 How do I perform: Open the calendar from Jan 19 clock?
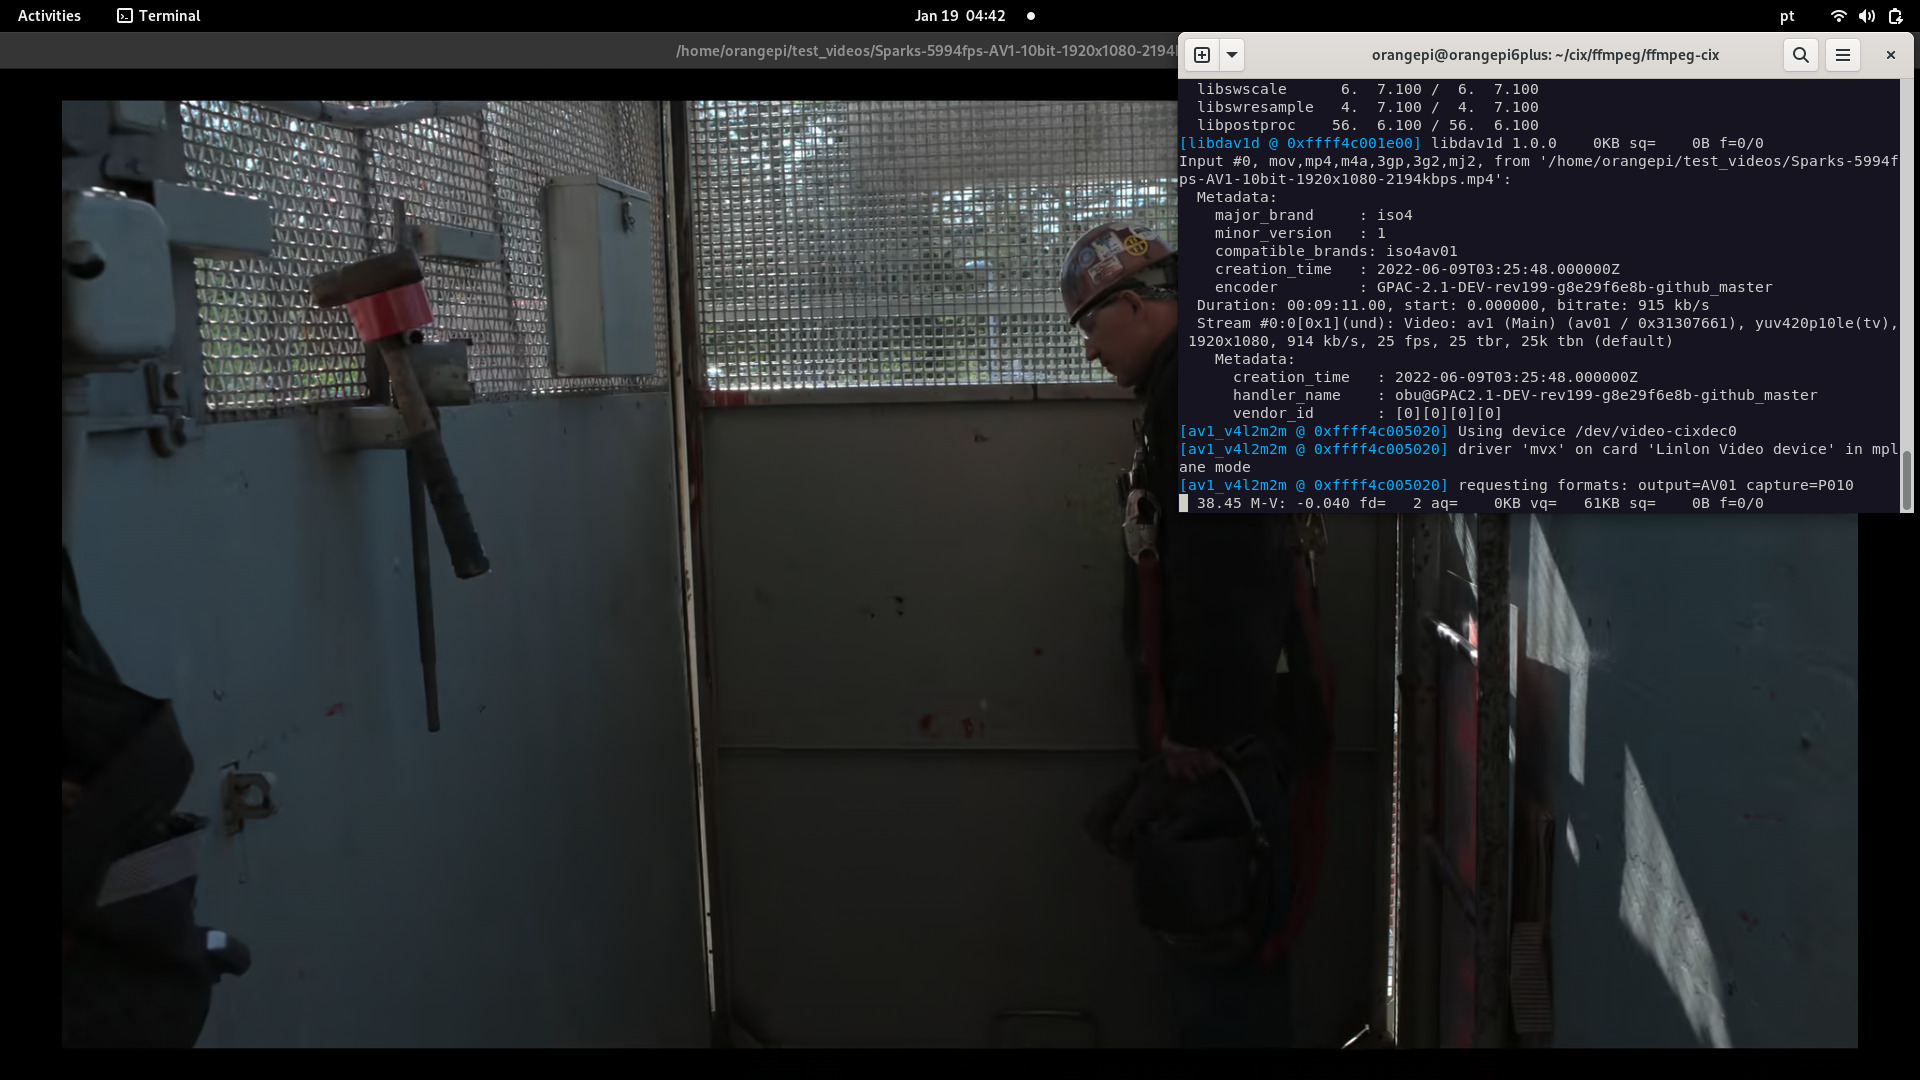tap(959, 16)
